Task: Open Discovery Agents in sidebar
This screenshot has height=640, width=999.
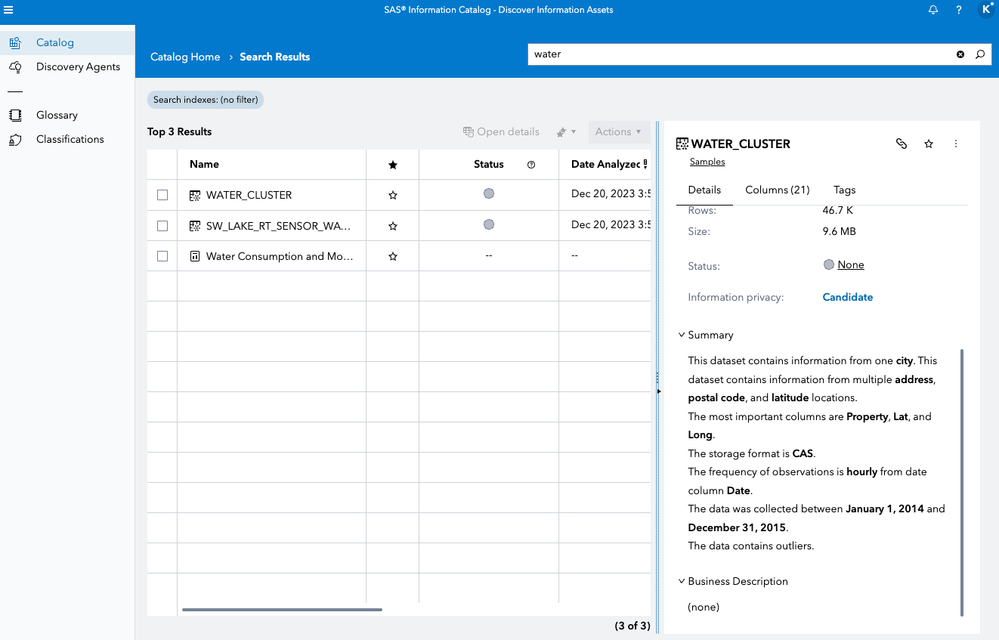Action: [68, 67]
